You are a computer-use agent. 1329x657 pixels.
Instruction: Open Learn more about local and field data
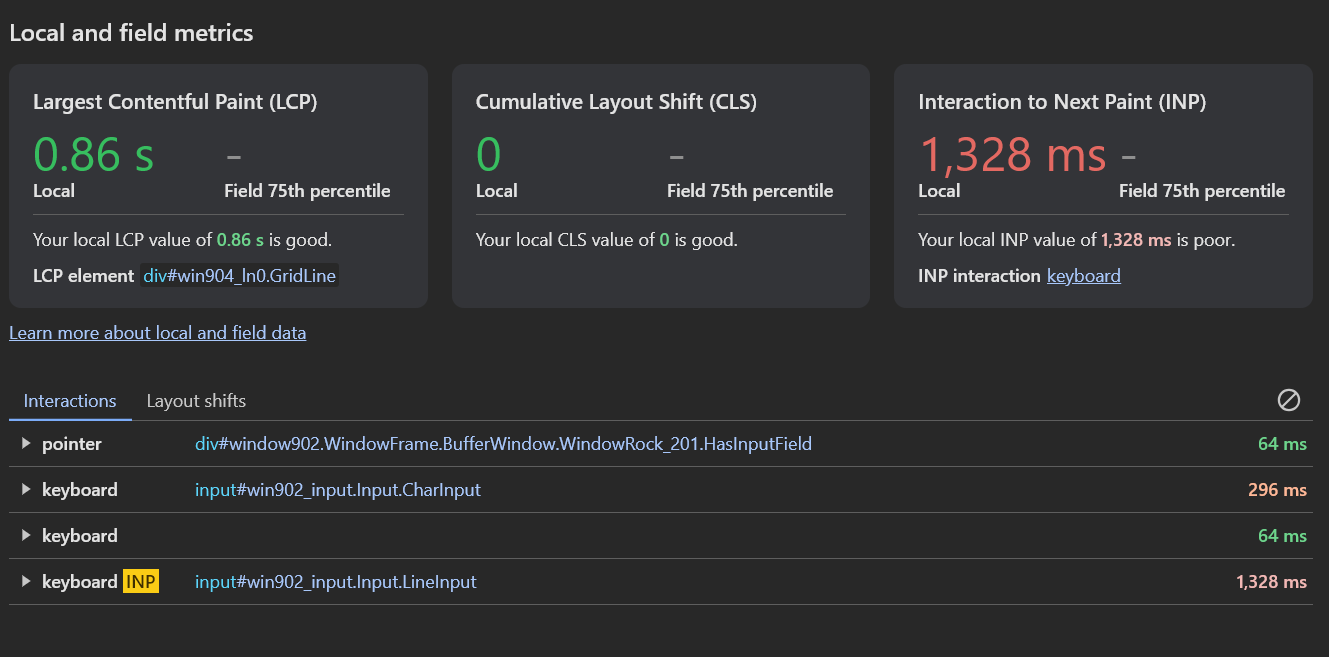coord(158,333)
